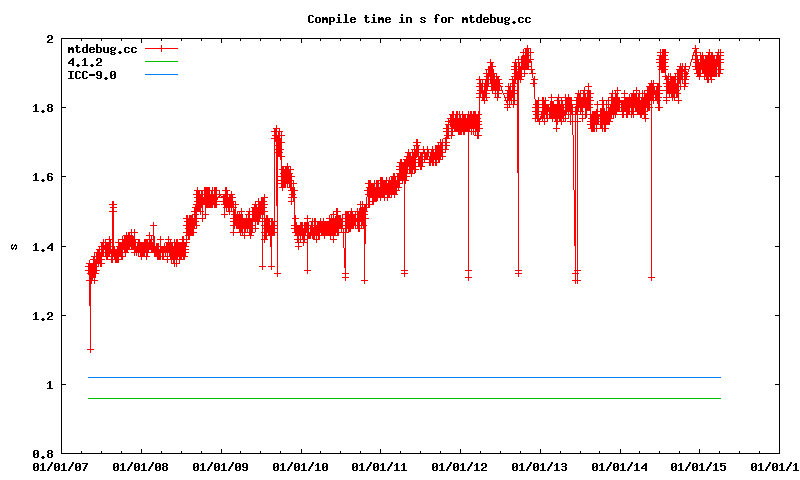
Task: Click the green line sample beside 4.1.2
Action: 160,62
